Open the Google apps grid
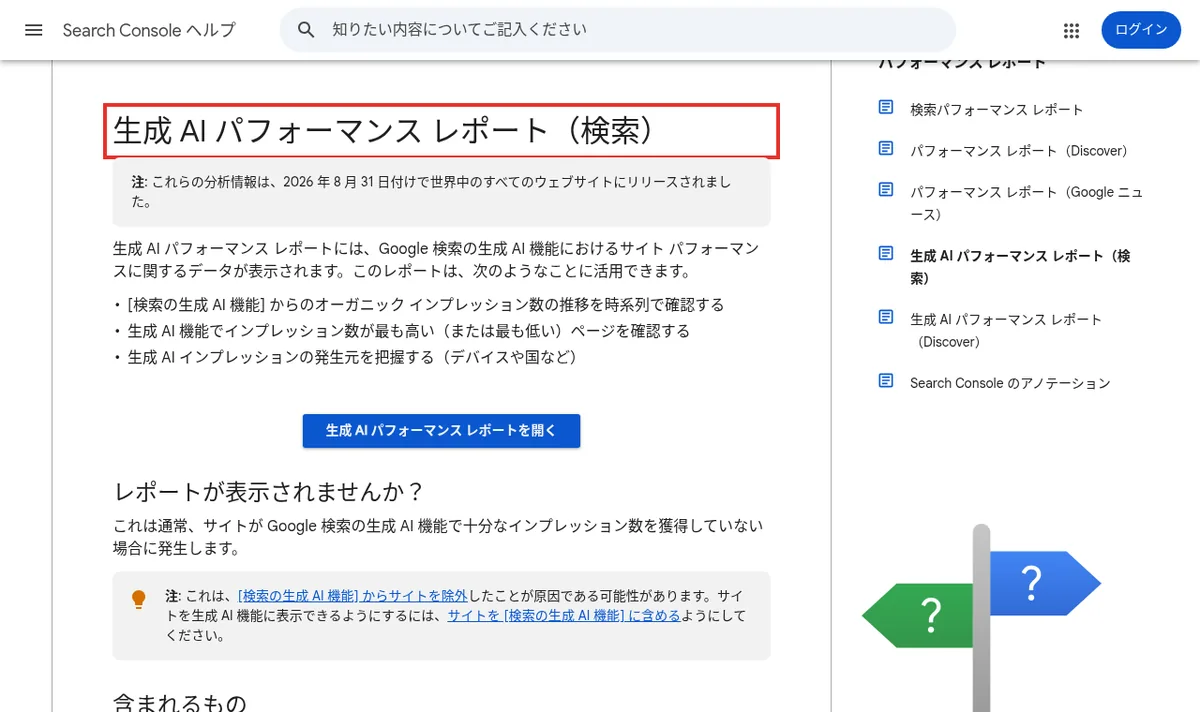The image size is (1200, 712). pyautogui.click(x=1072, y=30)
